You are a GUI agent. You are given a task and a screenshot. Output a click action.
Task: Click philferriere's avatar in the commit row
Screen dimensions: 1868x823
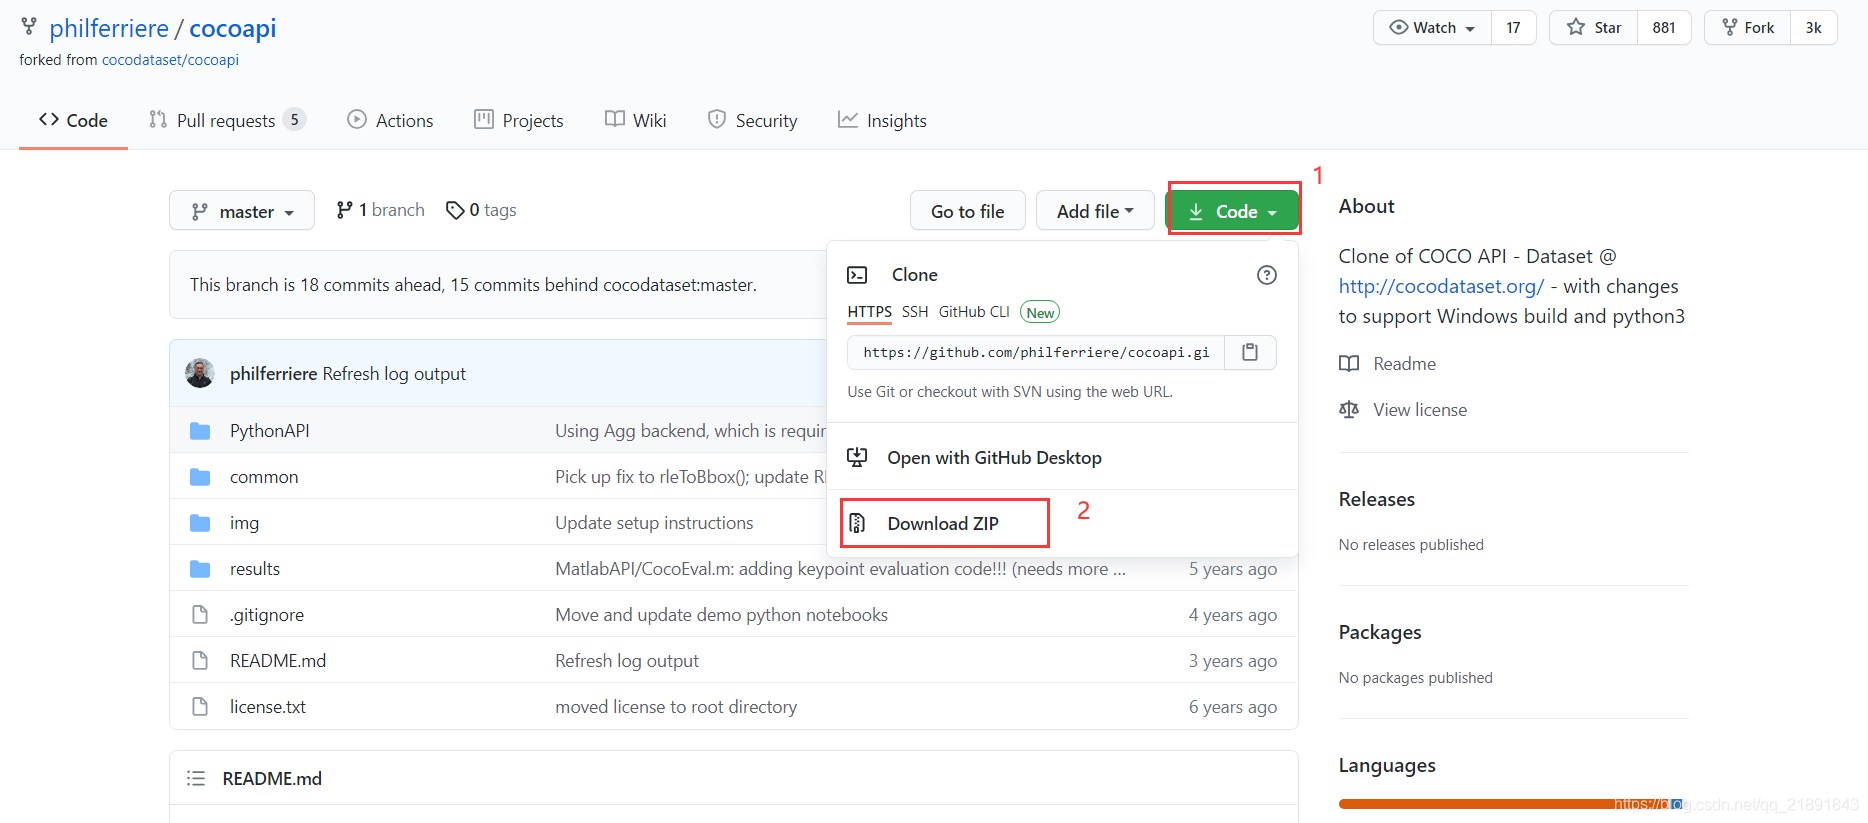tap(200, 373)
